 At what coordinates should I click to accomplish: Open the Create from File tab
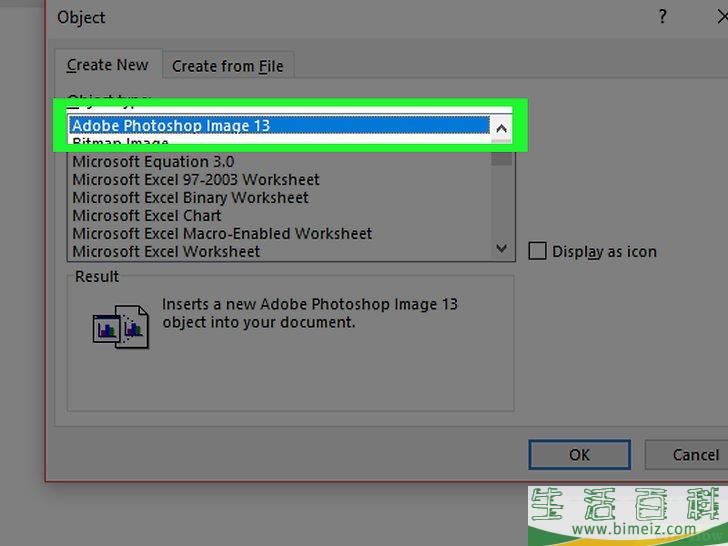pyautogui.click(x=227, y=66)
